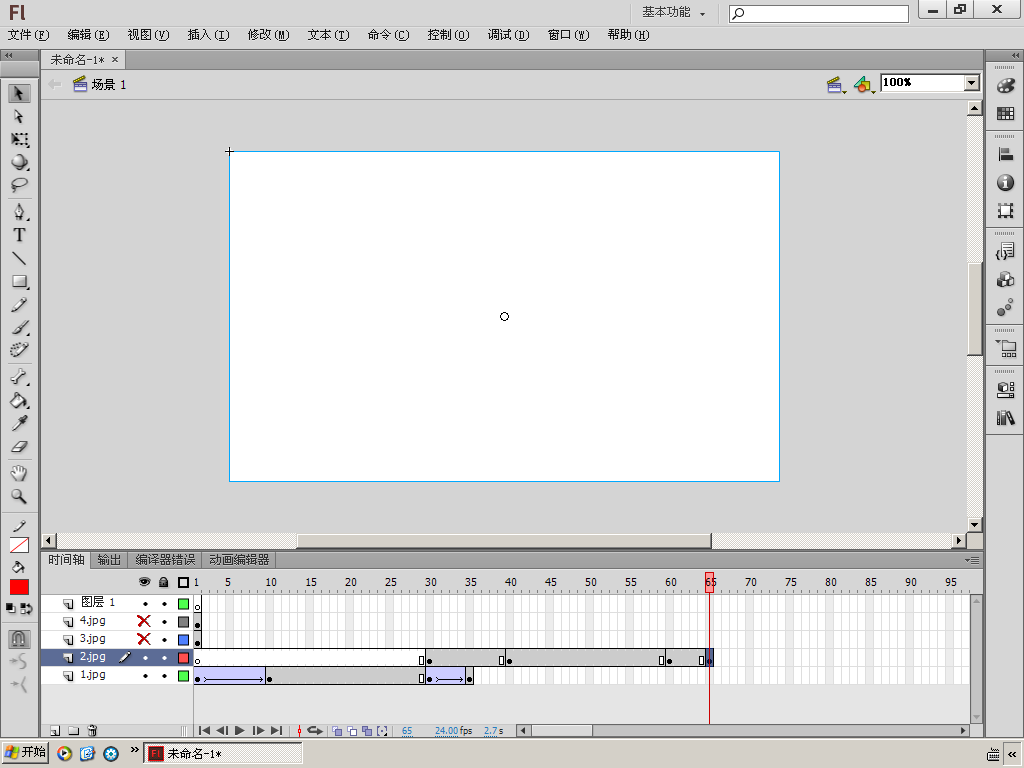Viewport: 1024px width, 768px height.
Task: Click the 未命名-1* taskbar button
Action: pos(223,754)
